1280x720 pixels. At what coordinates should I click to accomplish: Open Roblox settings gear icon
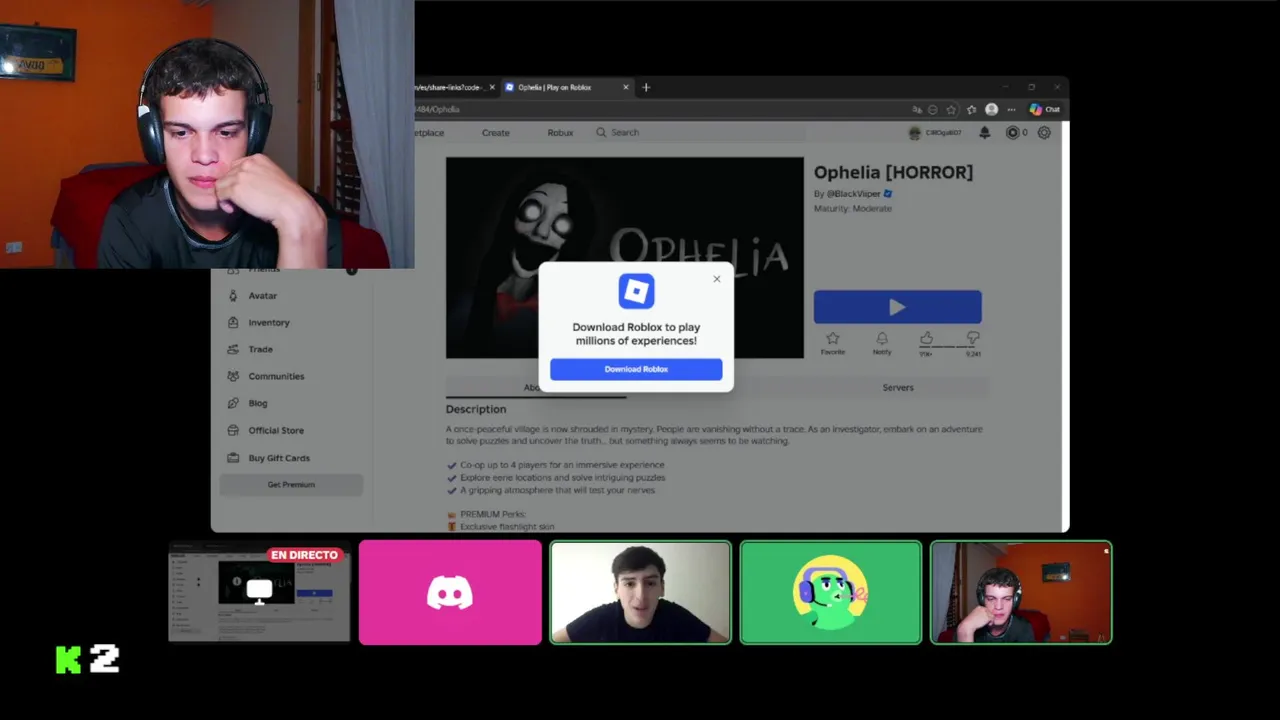[x=1044, y=132]
